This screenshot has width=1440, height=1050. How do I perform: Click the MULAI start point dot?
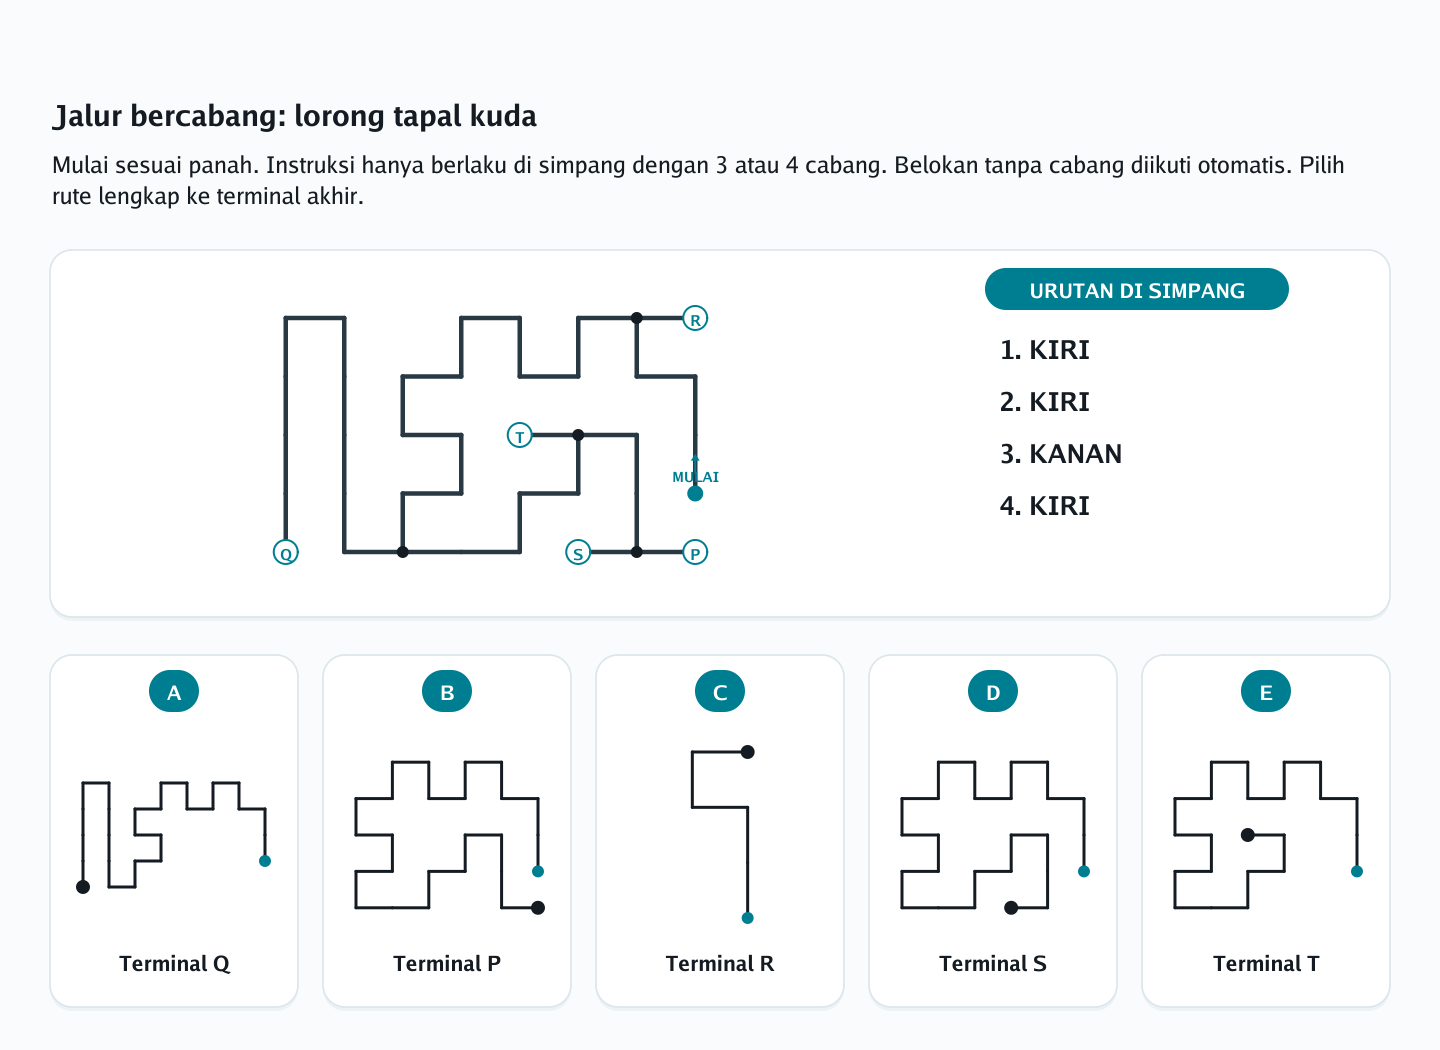coord(695,493)
